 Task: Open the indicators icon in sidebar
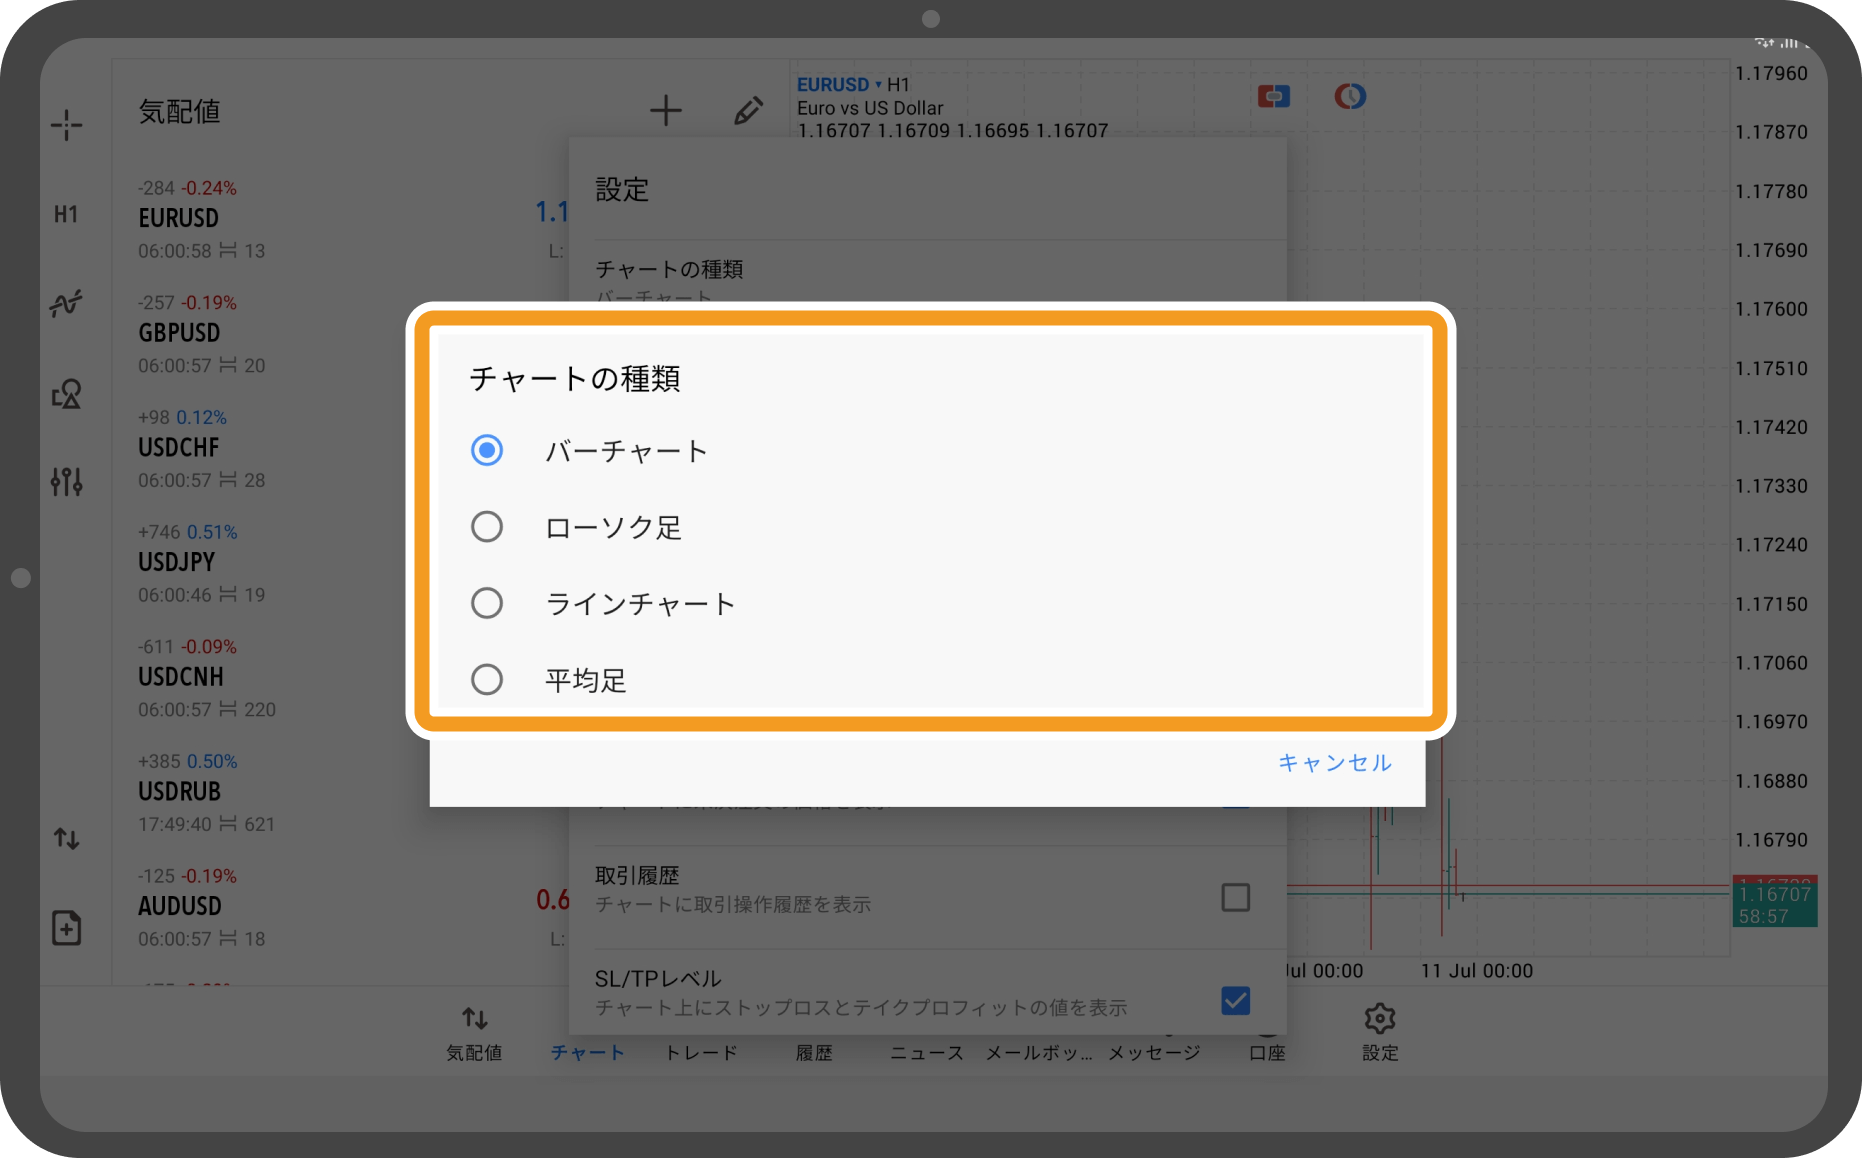click(67, 303)
